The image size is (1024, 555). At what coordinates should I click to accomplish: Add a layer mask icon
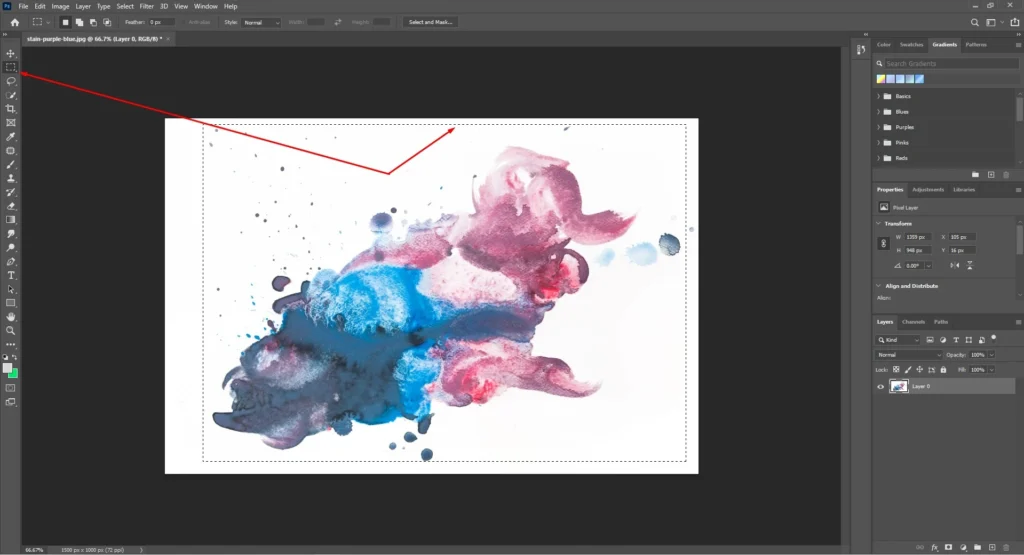948,547
